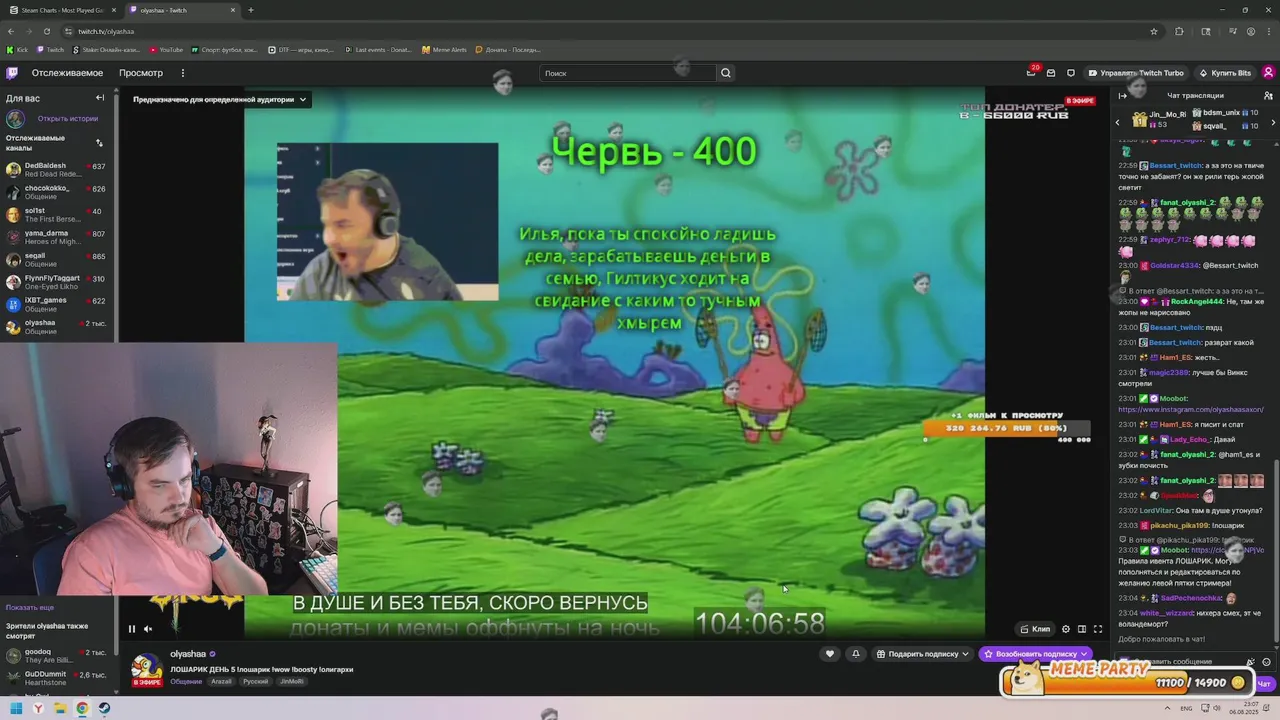Click the heart follow icon
This screenshot has height=720, width=1280.
click(x=829, y=654)
